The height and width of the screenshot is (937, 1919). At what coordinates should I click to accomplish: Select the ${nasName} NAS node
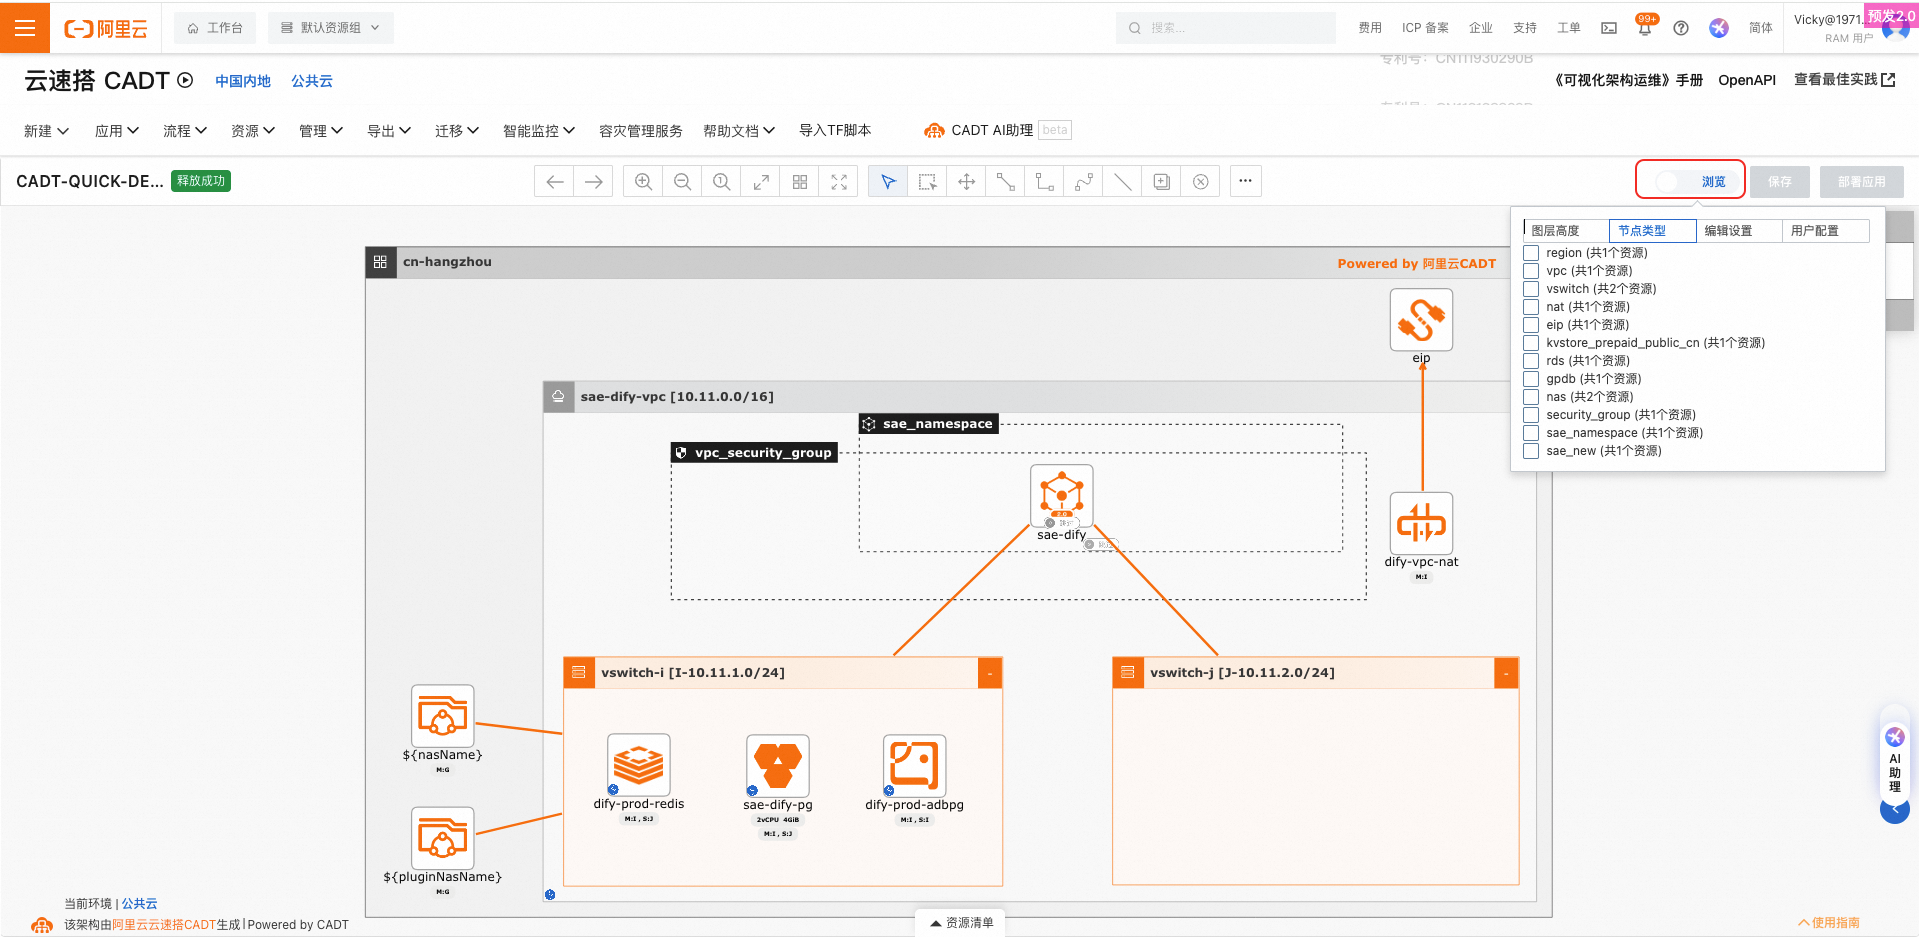point(442,716)
